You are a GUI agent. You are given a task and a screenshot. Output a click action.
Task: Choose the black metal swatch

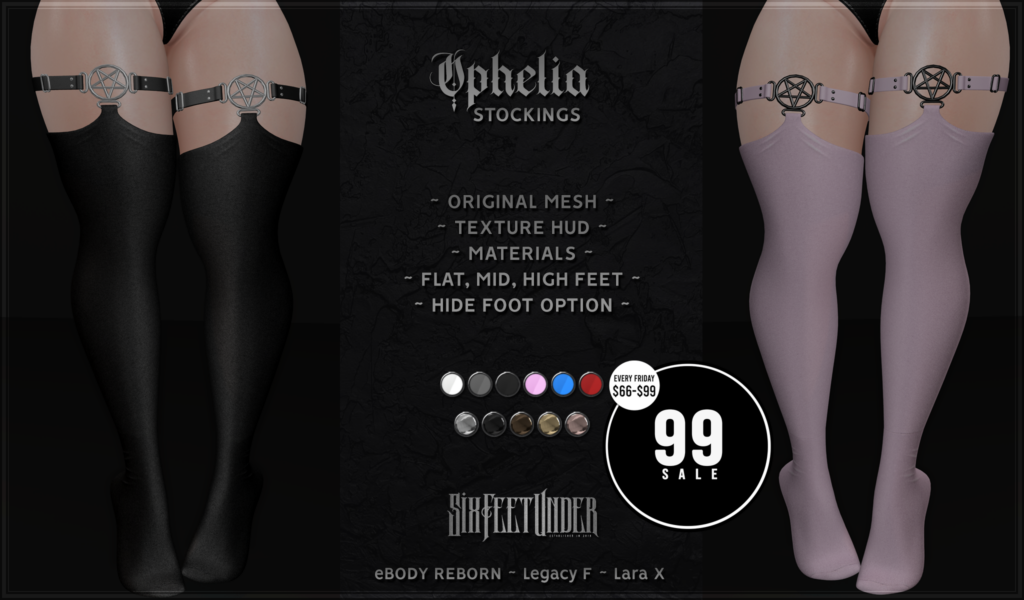tap(494, 424)
